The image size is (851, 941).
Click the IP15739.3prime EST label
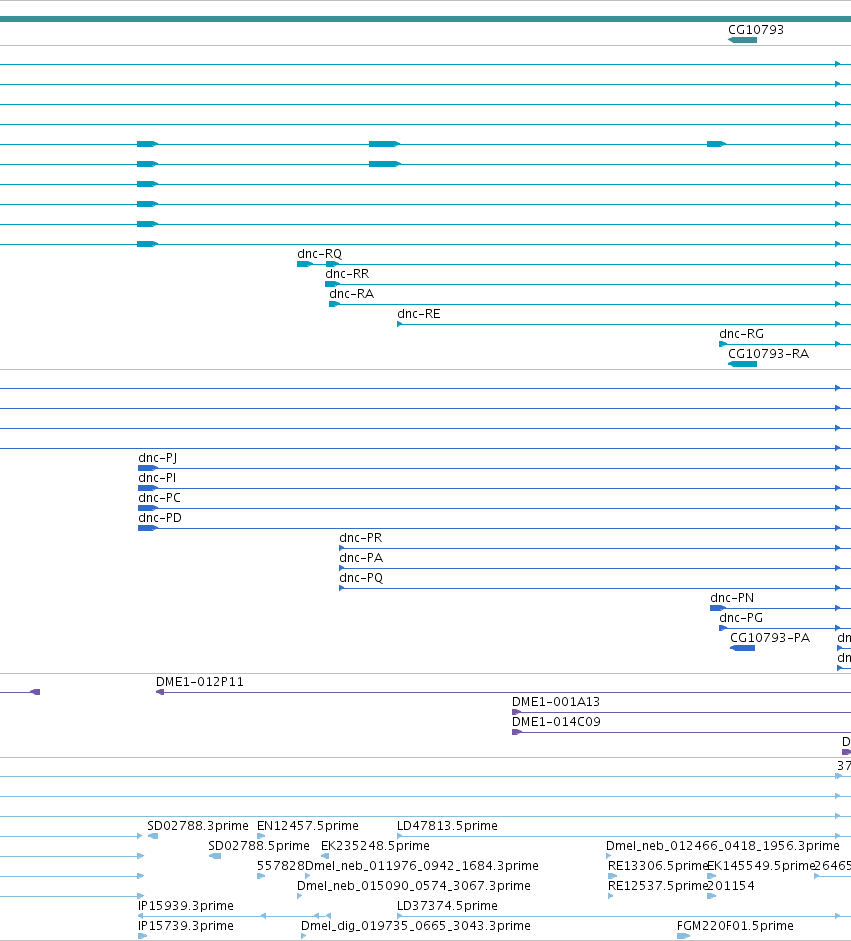pyautogui.click(x=185, y=926)
